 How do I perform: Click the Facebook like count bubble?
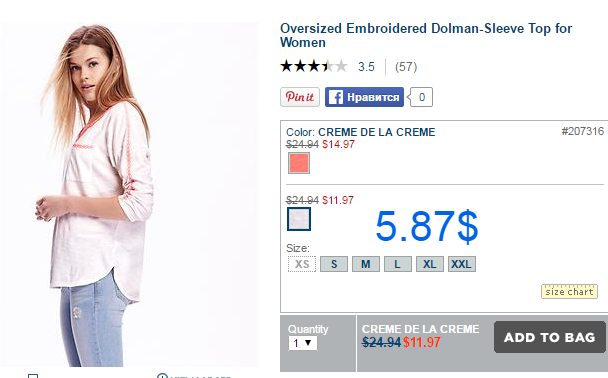[x=421, y=97]
